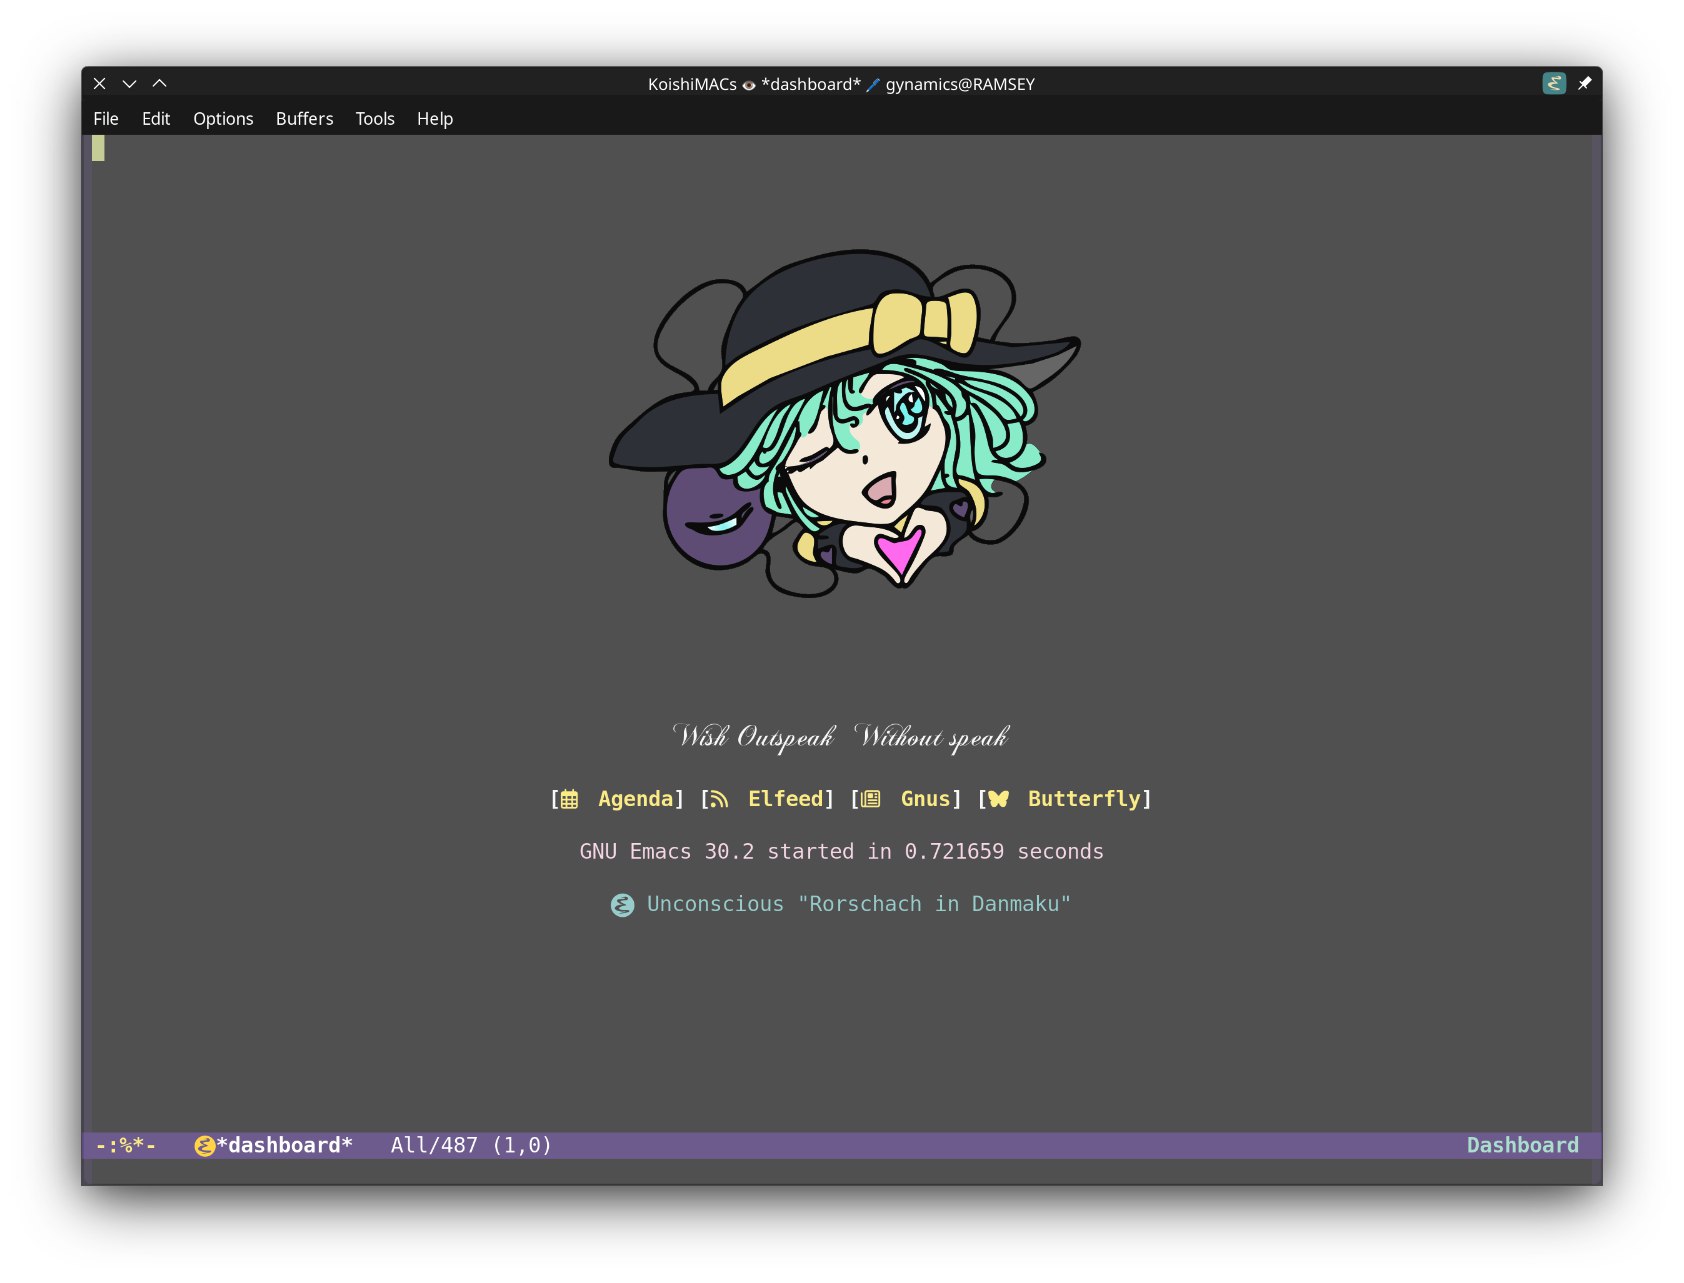Image resolution: width=1684 pixels, height=1283 pixels.
Task: Click the newspaper icon beside Gnus
Action: tap(871, 799)
